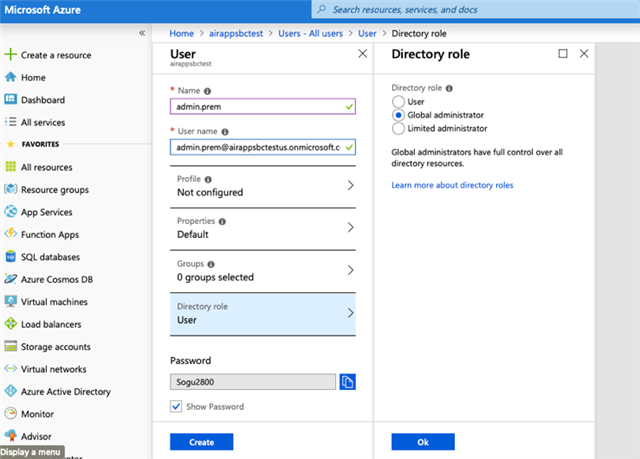Click the Resource groups cube icon

[x=11, y=189]
